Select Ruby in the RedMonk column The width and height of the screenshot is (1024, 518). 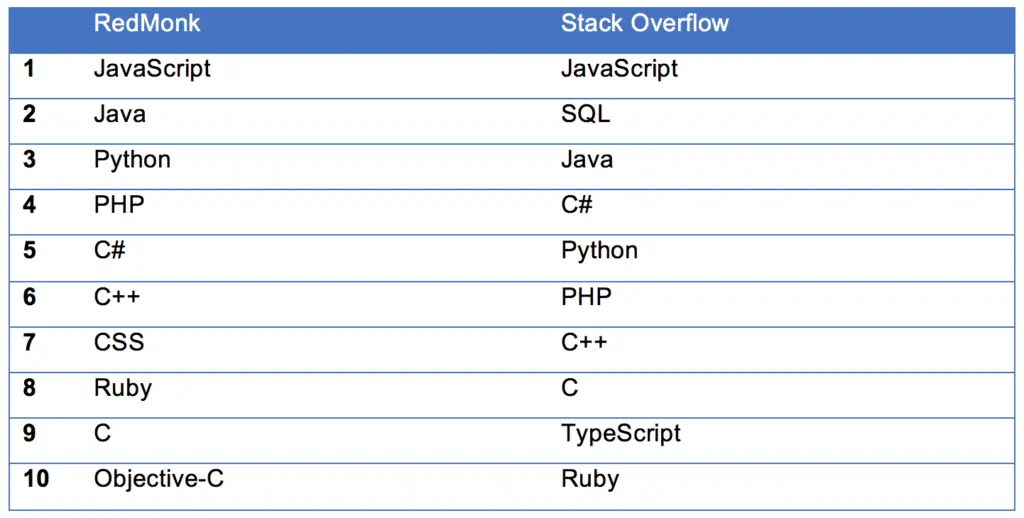tap(123, 388)
